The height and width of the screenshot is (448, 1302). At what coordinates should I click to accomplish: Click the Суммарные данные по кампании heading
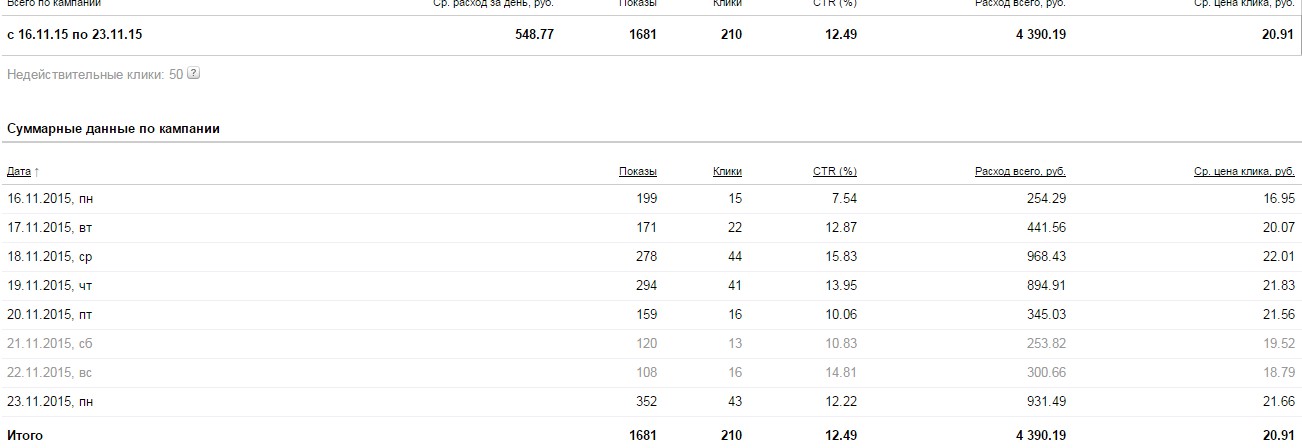[x=113, y=129]
